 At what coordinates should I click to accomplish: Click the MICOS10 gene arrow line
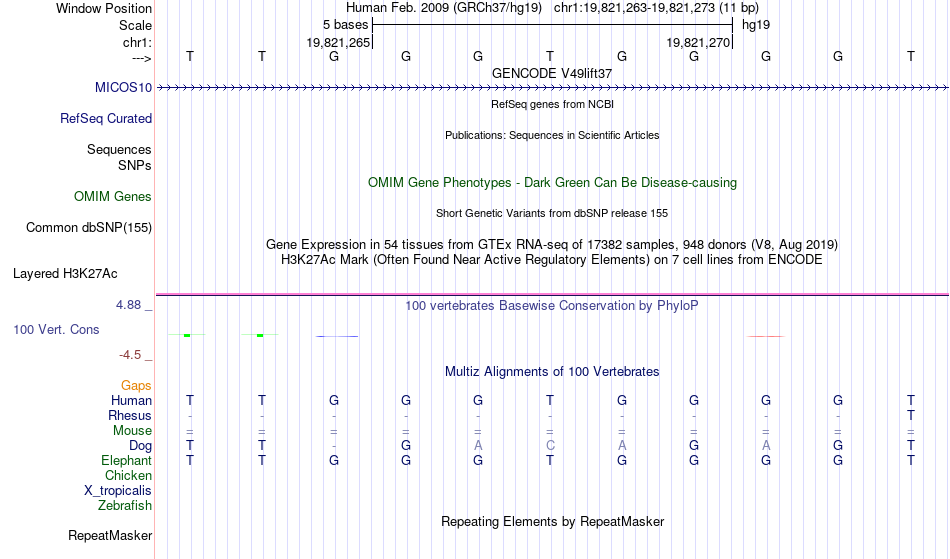point(552,88)
